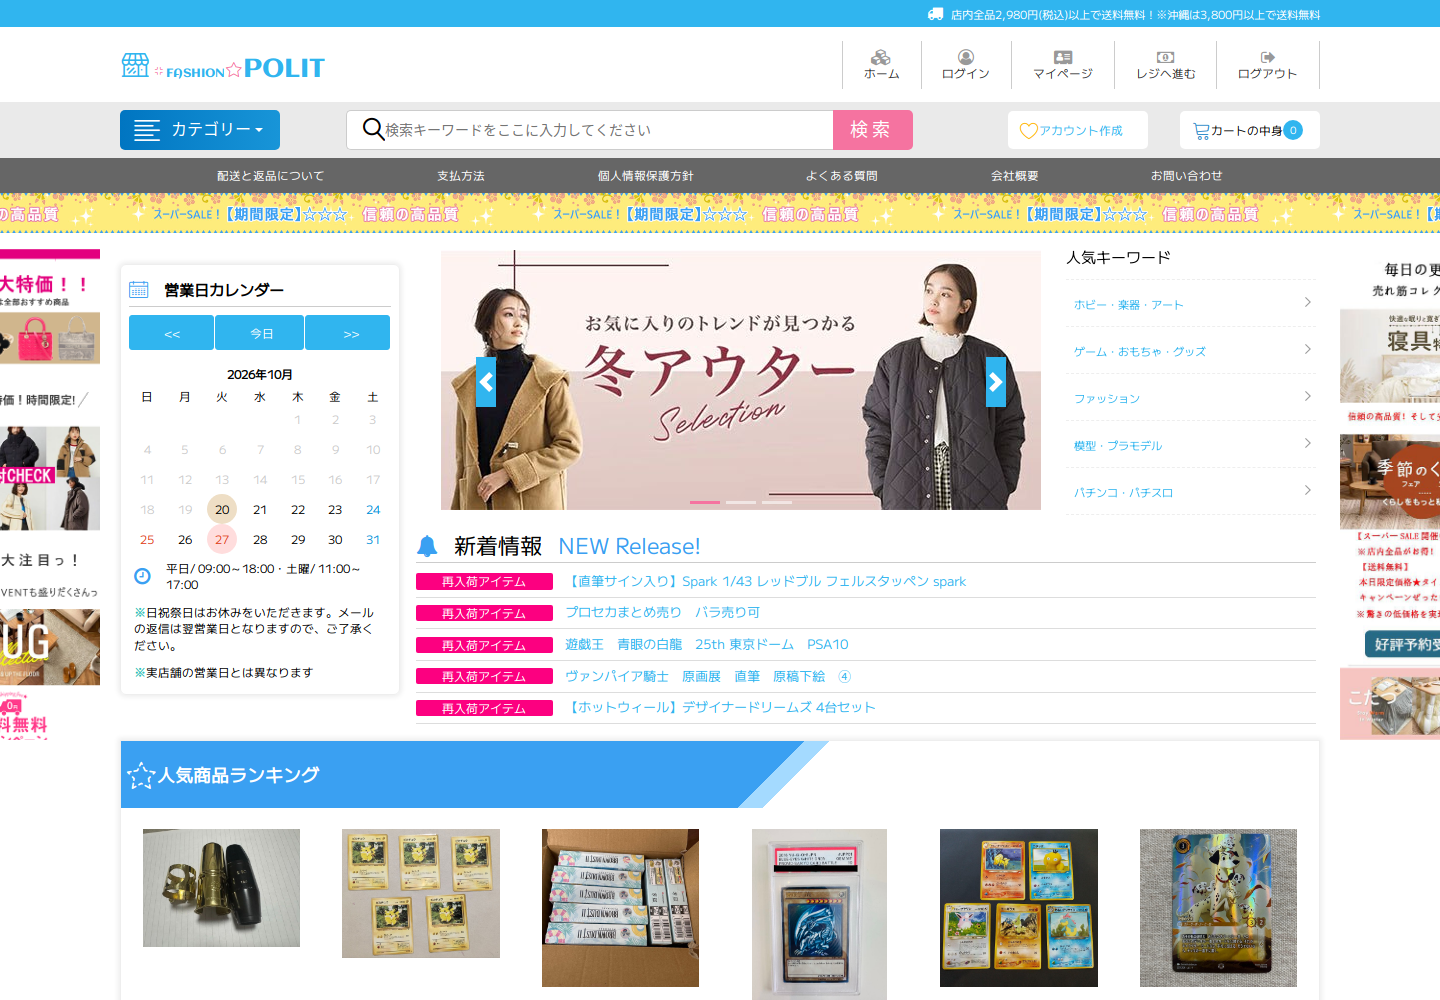Image resolution: width=1440 pixels, height=1000 pixels.
Task: Open the カテゴリー dropdown menu
Action: [200, 130]
